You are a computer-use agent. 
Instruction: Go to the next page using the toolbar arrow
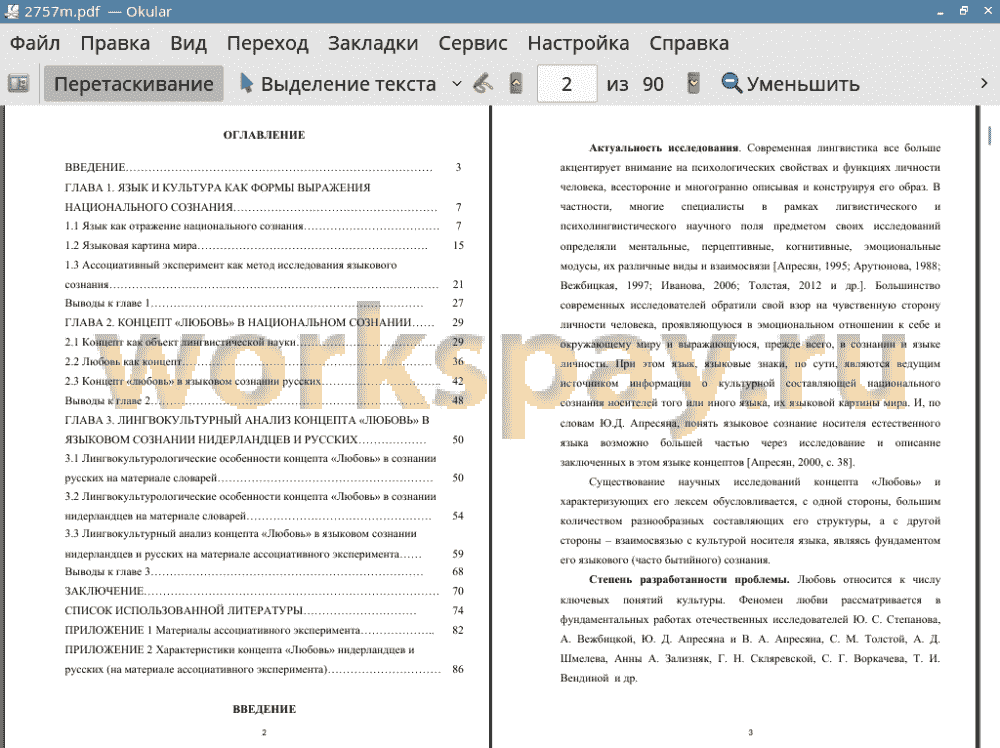click(693, 84)
